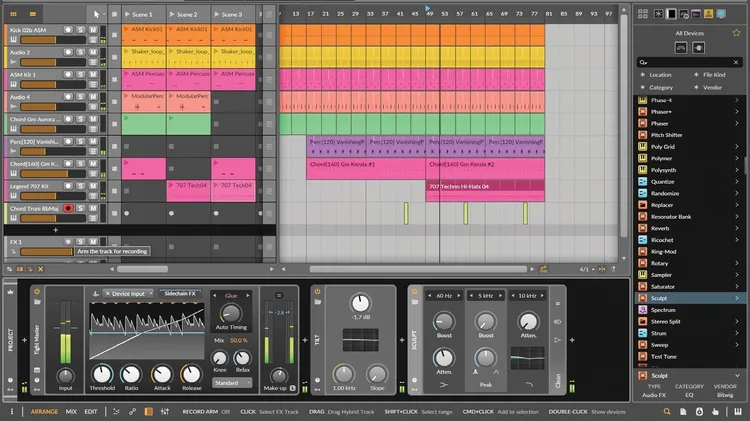Select the Sculpt low-shelf curve icon

(443, 384)
